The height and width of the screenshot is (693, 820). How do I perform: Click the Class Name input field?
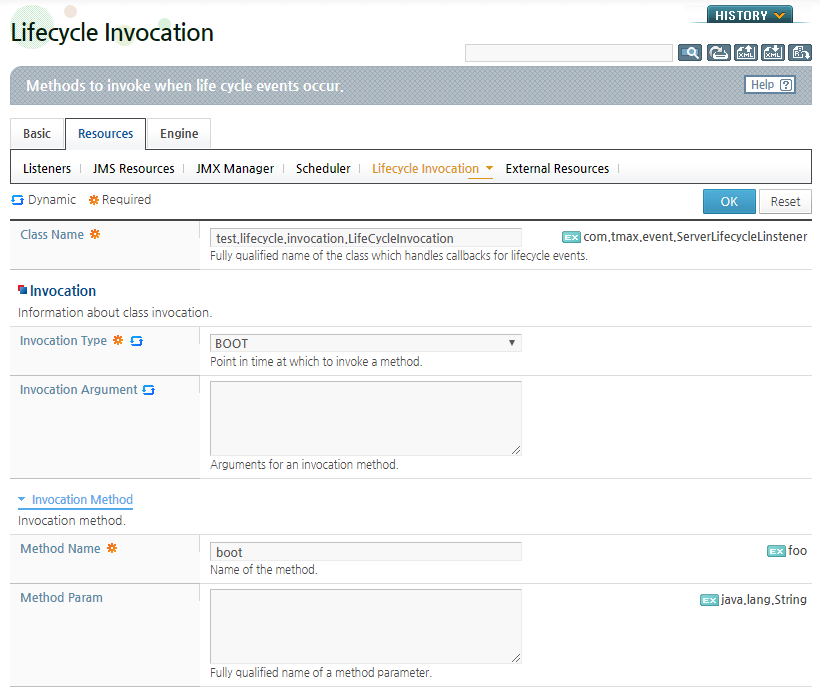click(366, 238)
